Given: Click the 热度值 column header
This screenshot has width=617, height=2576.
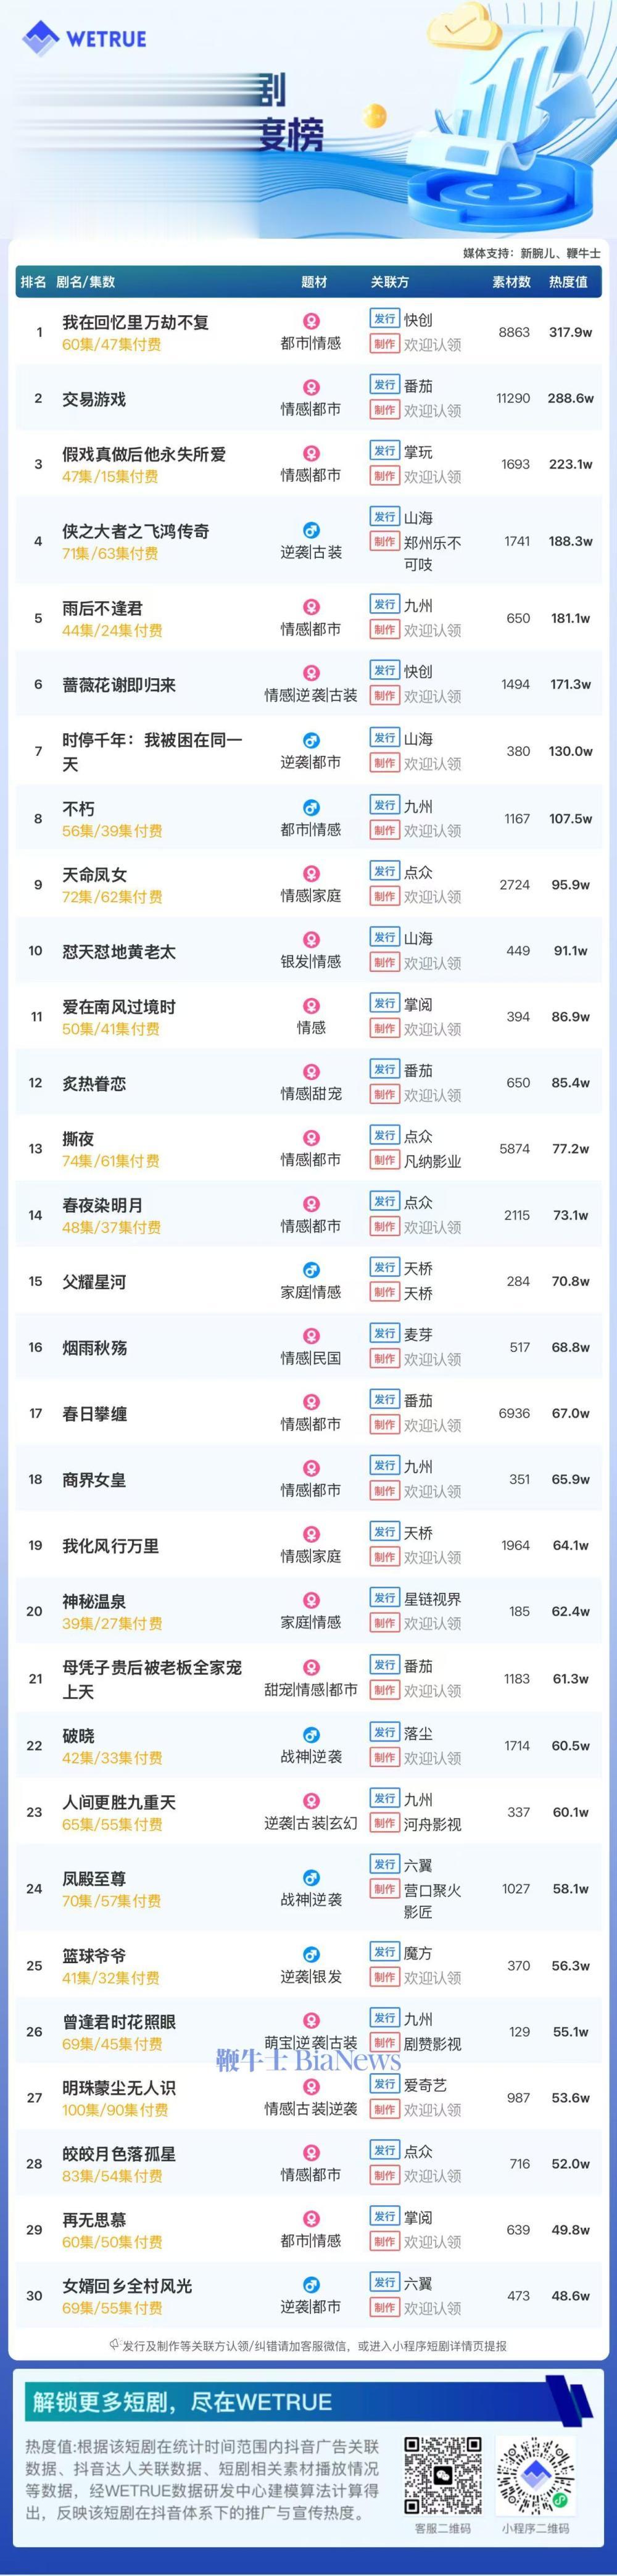Looking at the screenshot, I should 568,282.
